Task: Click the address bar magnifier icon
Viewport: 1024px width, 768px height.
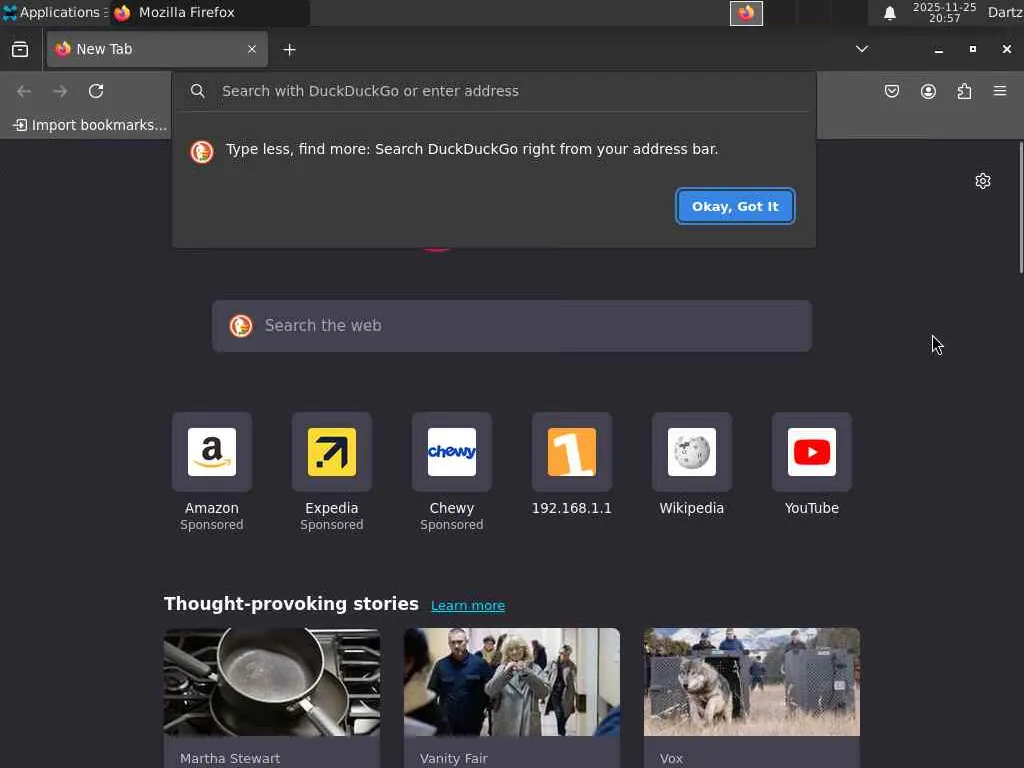Action: (x=198, y=91)
